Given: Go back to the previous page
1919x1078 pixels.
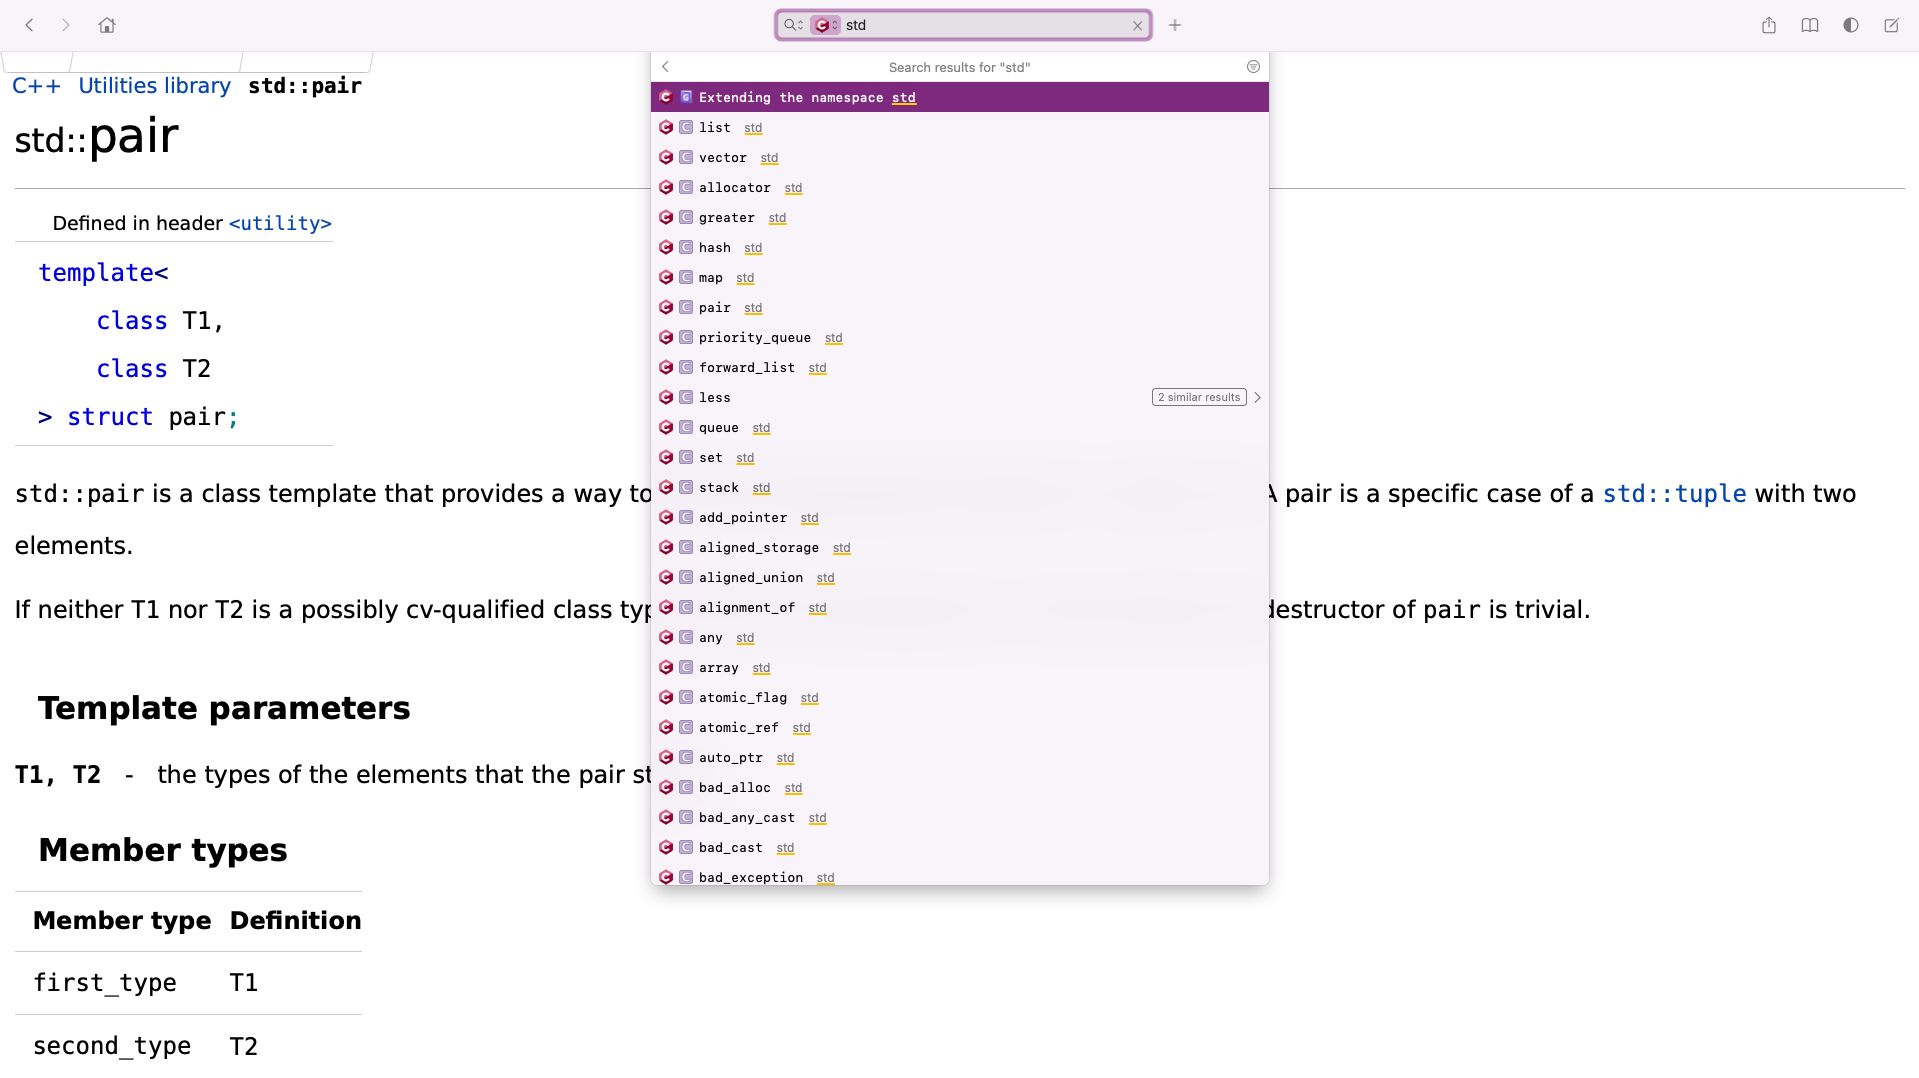Looking at the screenshot, I should (x=30, y=25).
